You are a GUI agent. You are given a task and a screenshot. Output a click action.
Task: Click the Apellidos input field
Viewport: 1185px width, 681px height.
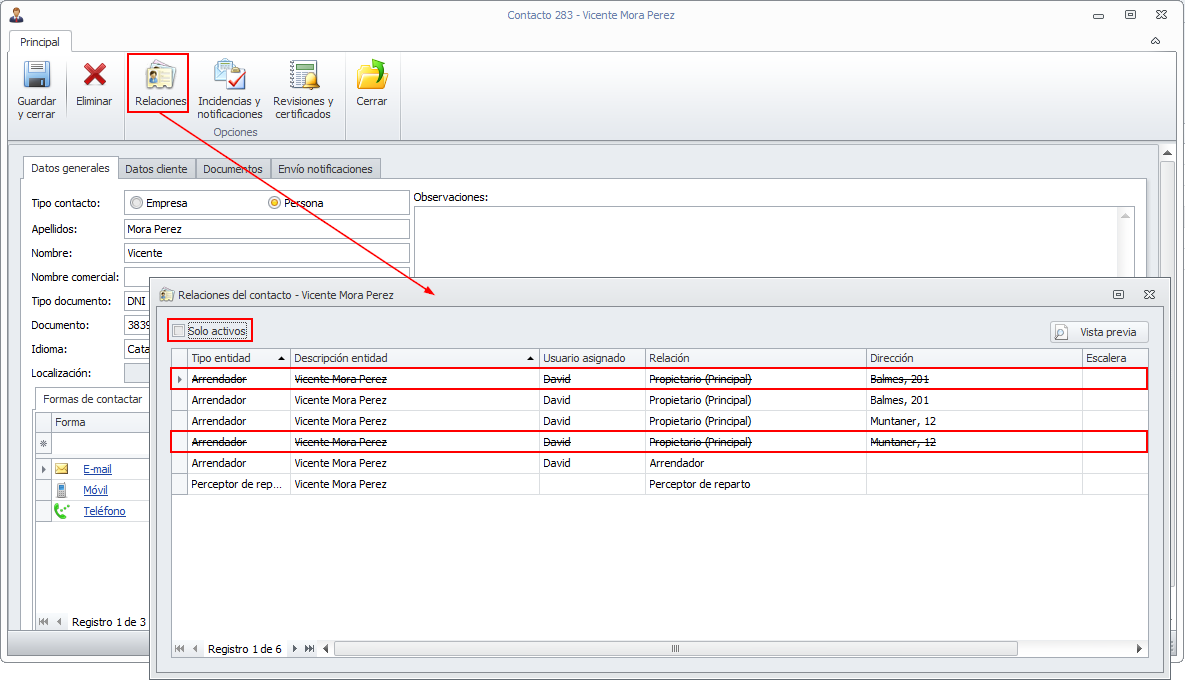pos(267,229)
